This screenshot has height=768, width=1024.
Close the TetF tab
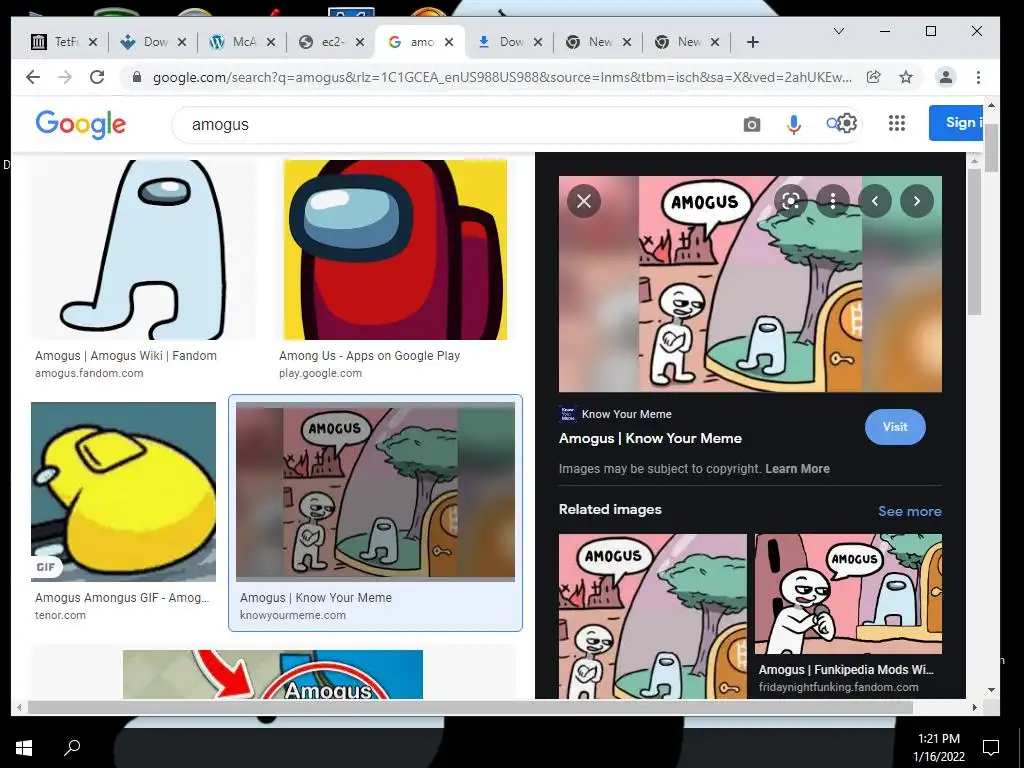(x=93, y=42)
